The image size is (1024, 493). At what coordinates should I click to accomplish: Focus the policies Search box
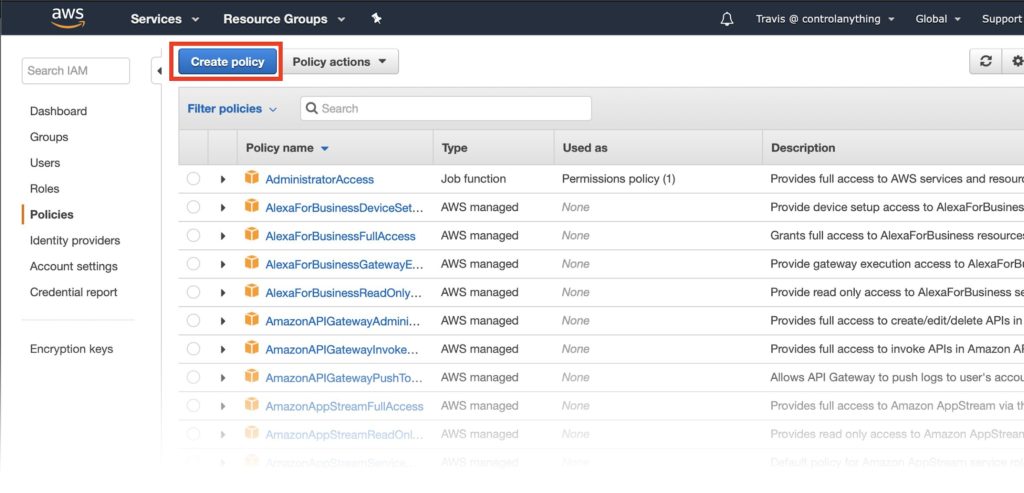[446, 108]
